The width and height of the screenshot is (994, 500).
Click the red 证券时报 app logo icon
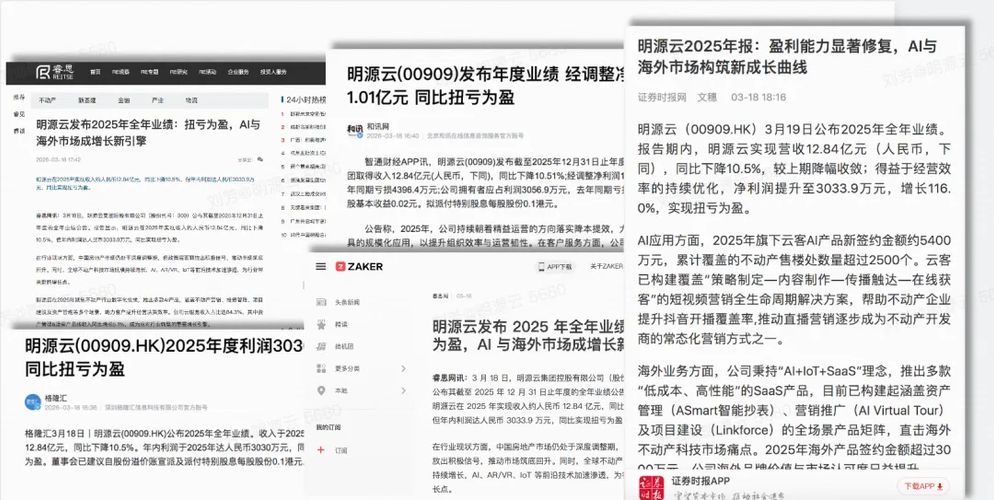point(650,486)
